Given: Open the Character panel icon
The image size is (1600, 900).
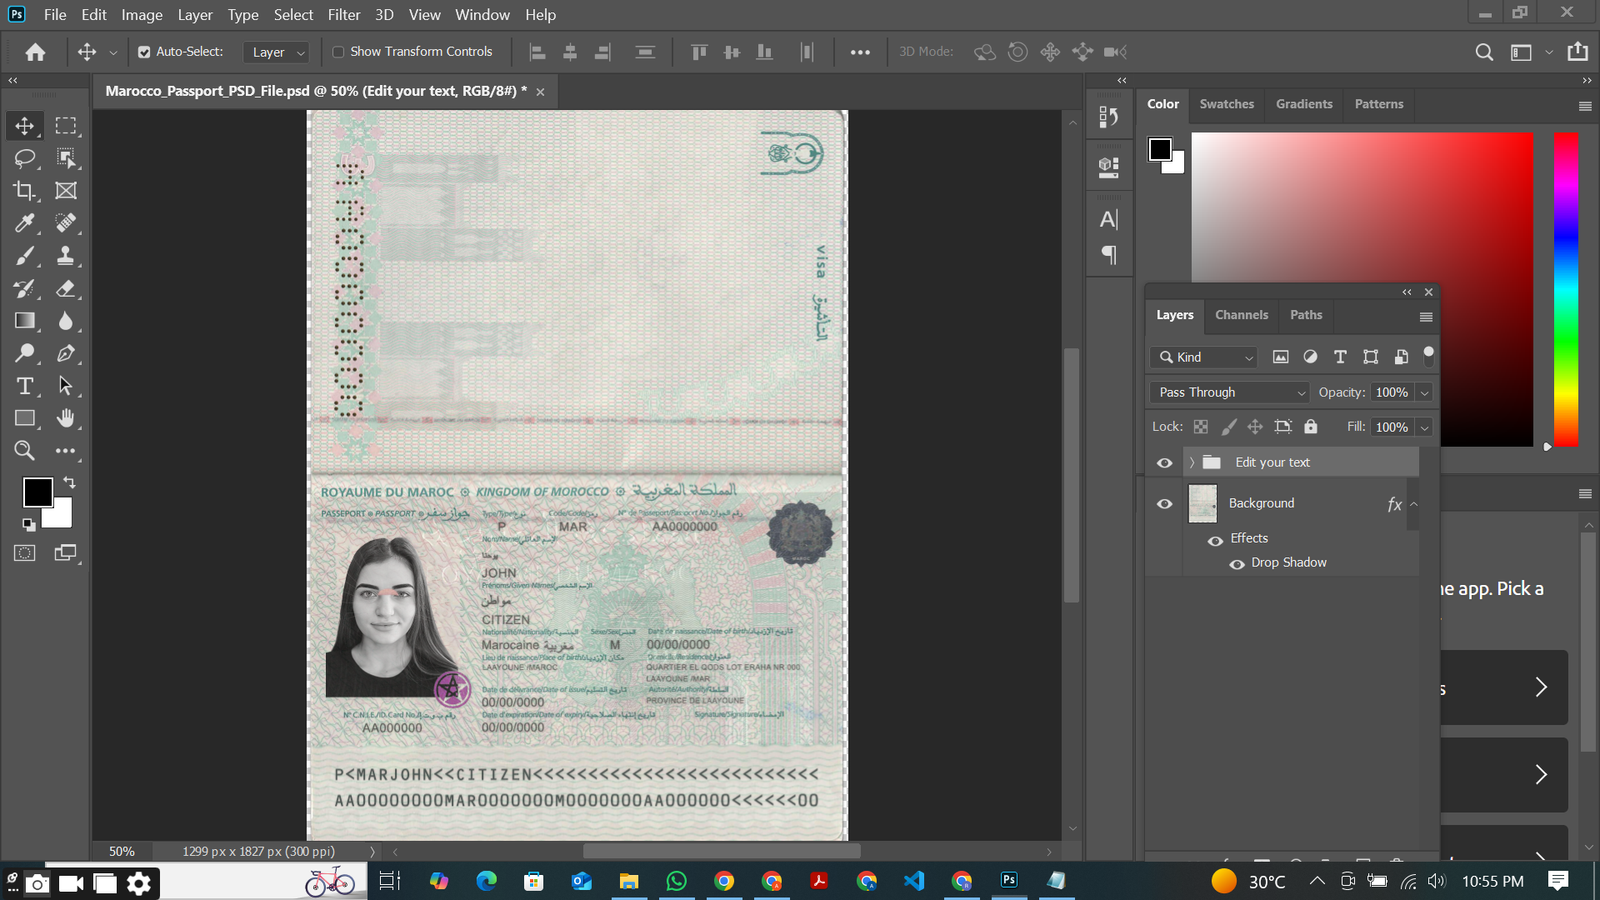Looking at the screenshot, I should click(x=1109, y=219).
